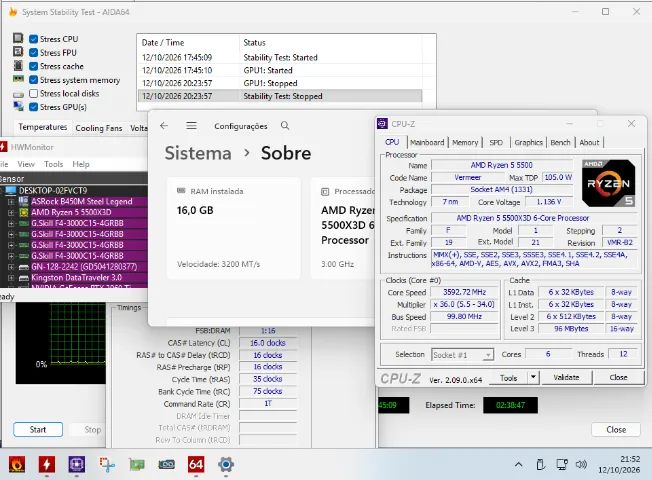
Task: Toggle Stress CPU checkbox
Action: [x=34, y=39]
